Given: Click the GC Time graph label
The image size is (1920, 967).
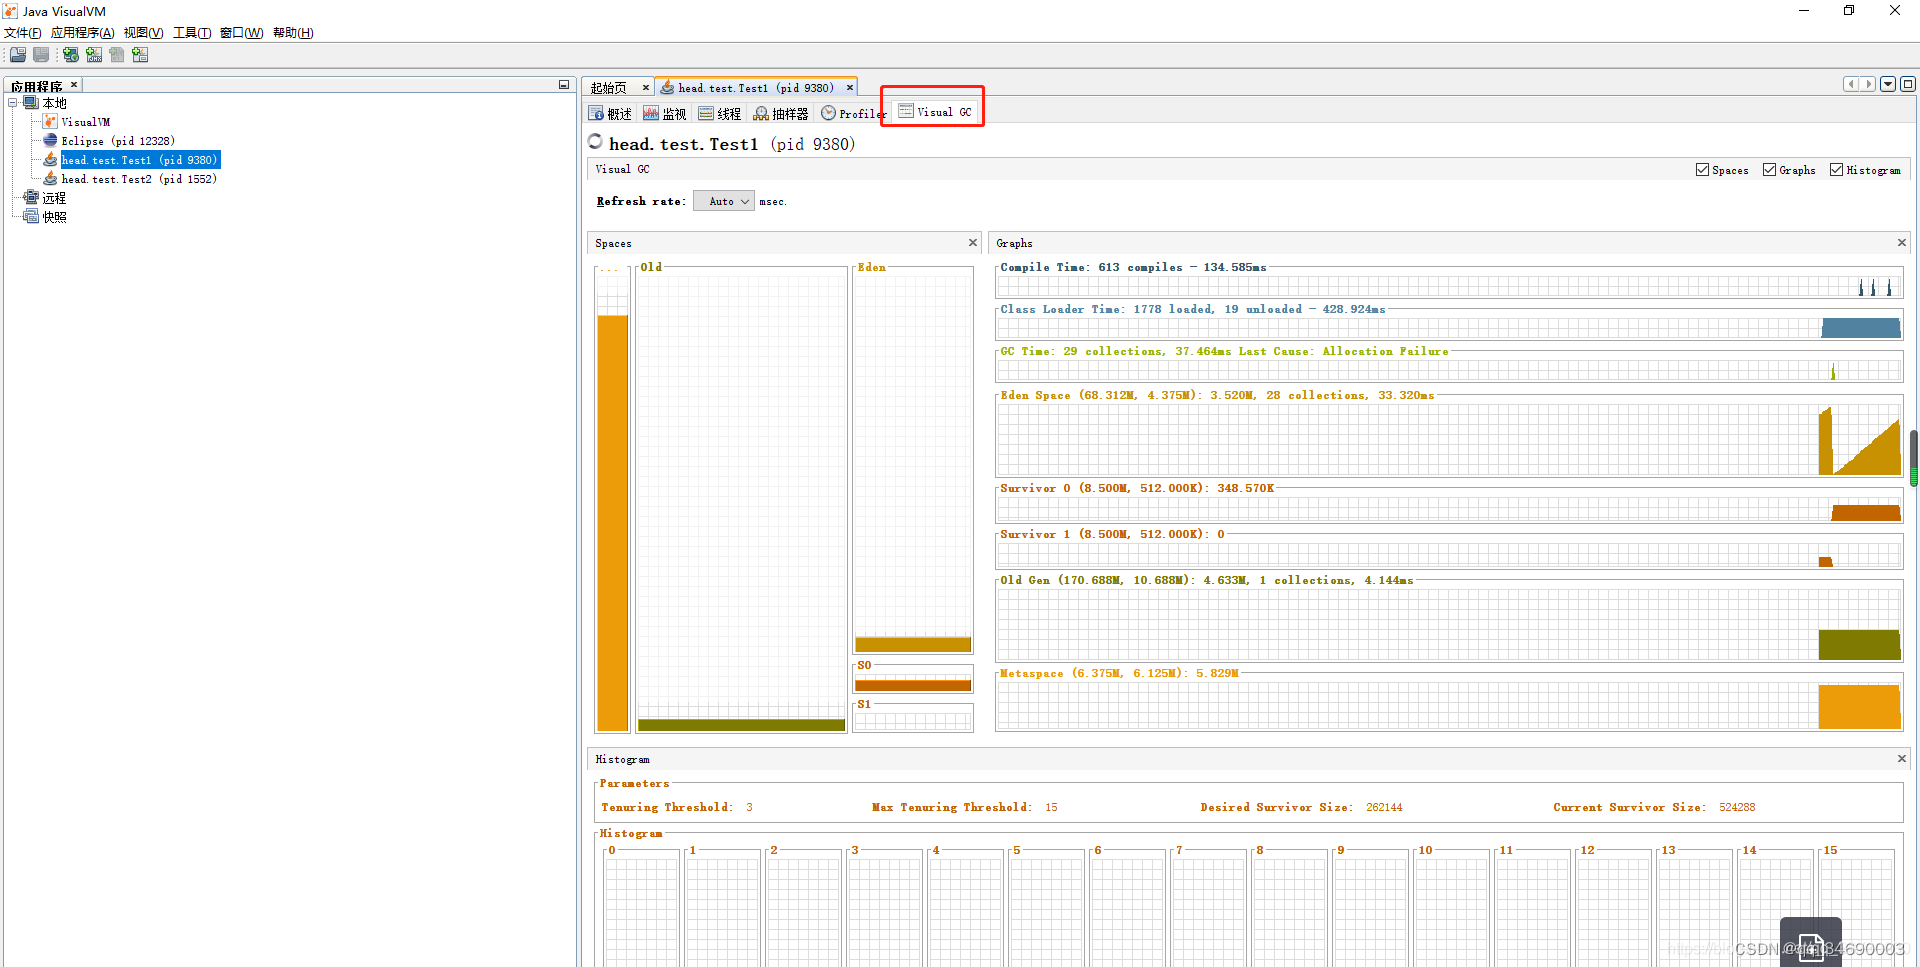Looking at the screenshot, I should click(1224, 351).
